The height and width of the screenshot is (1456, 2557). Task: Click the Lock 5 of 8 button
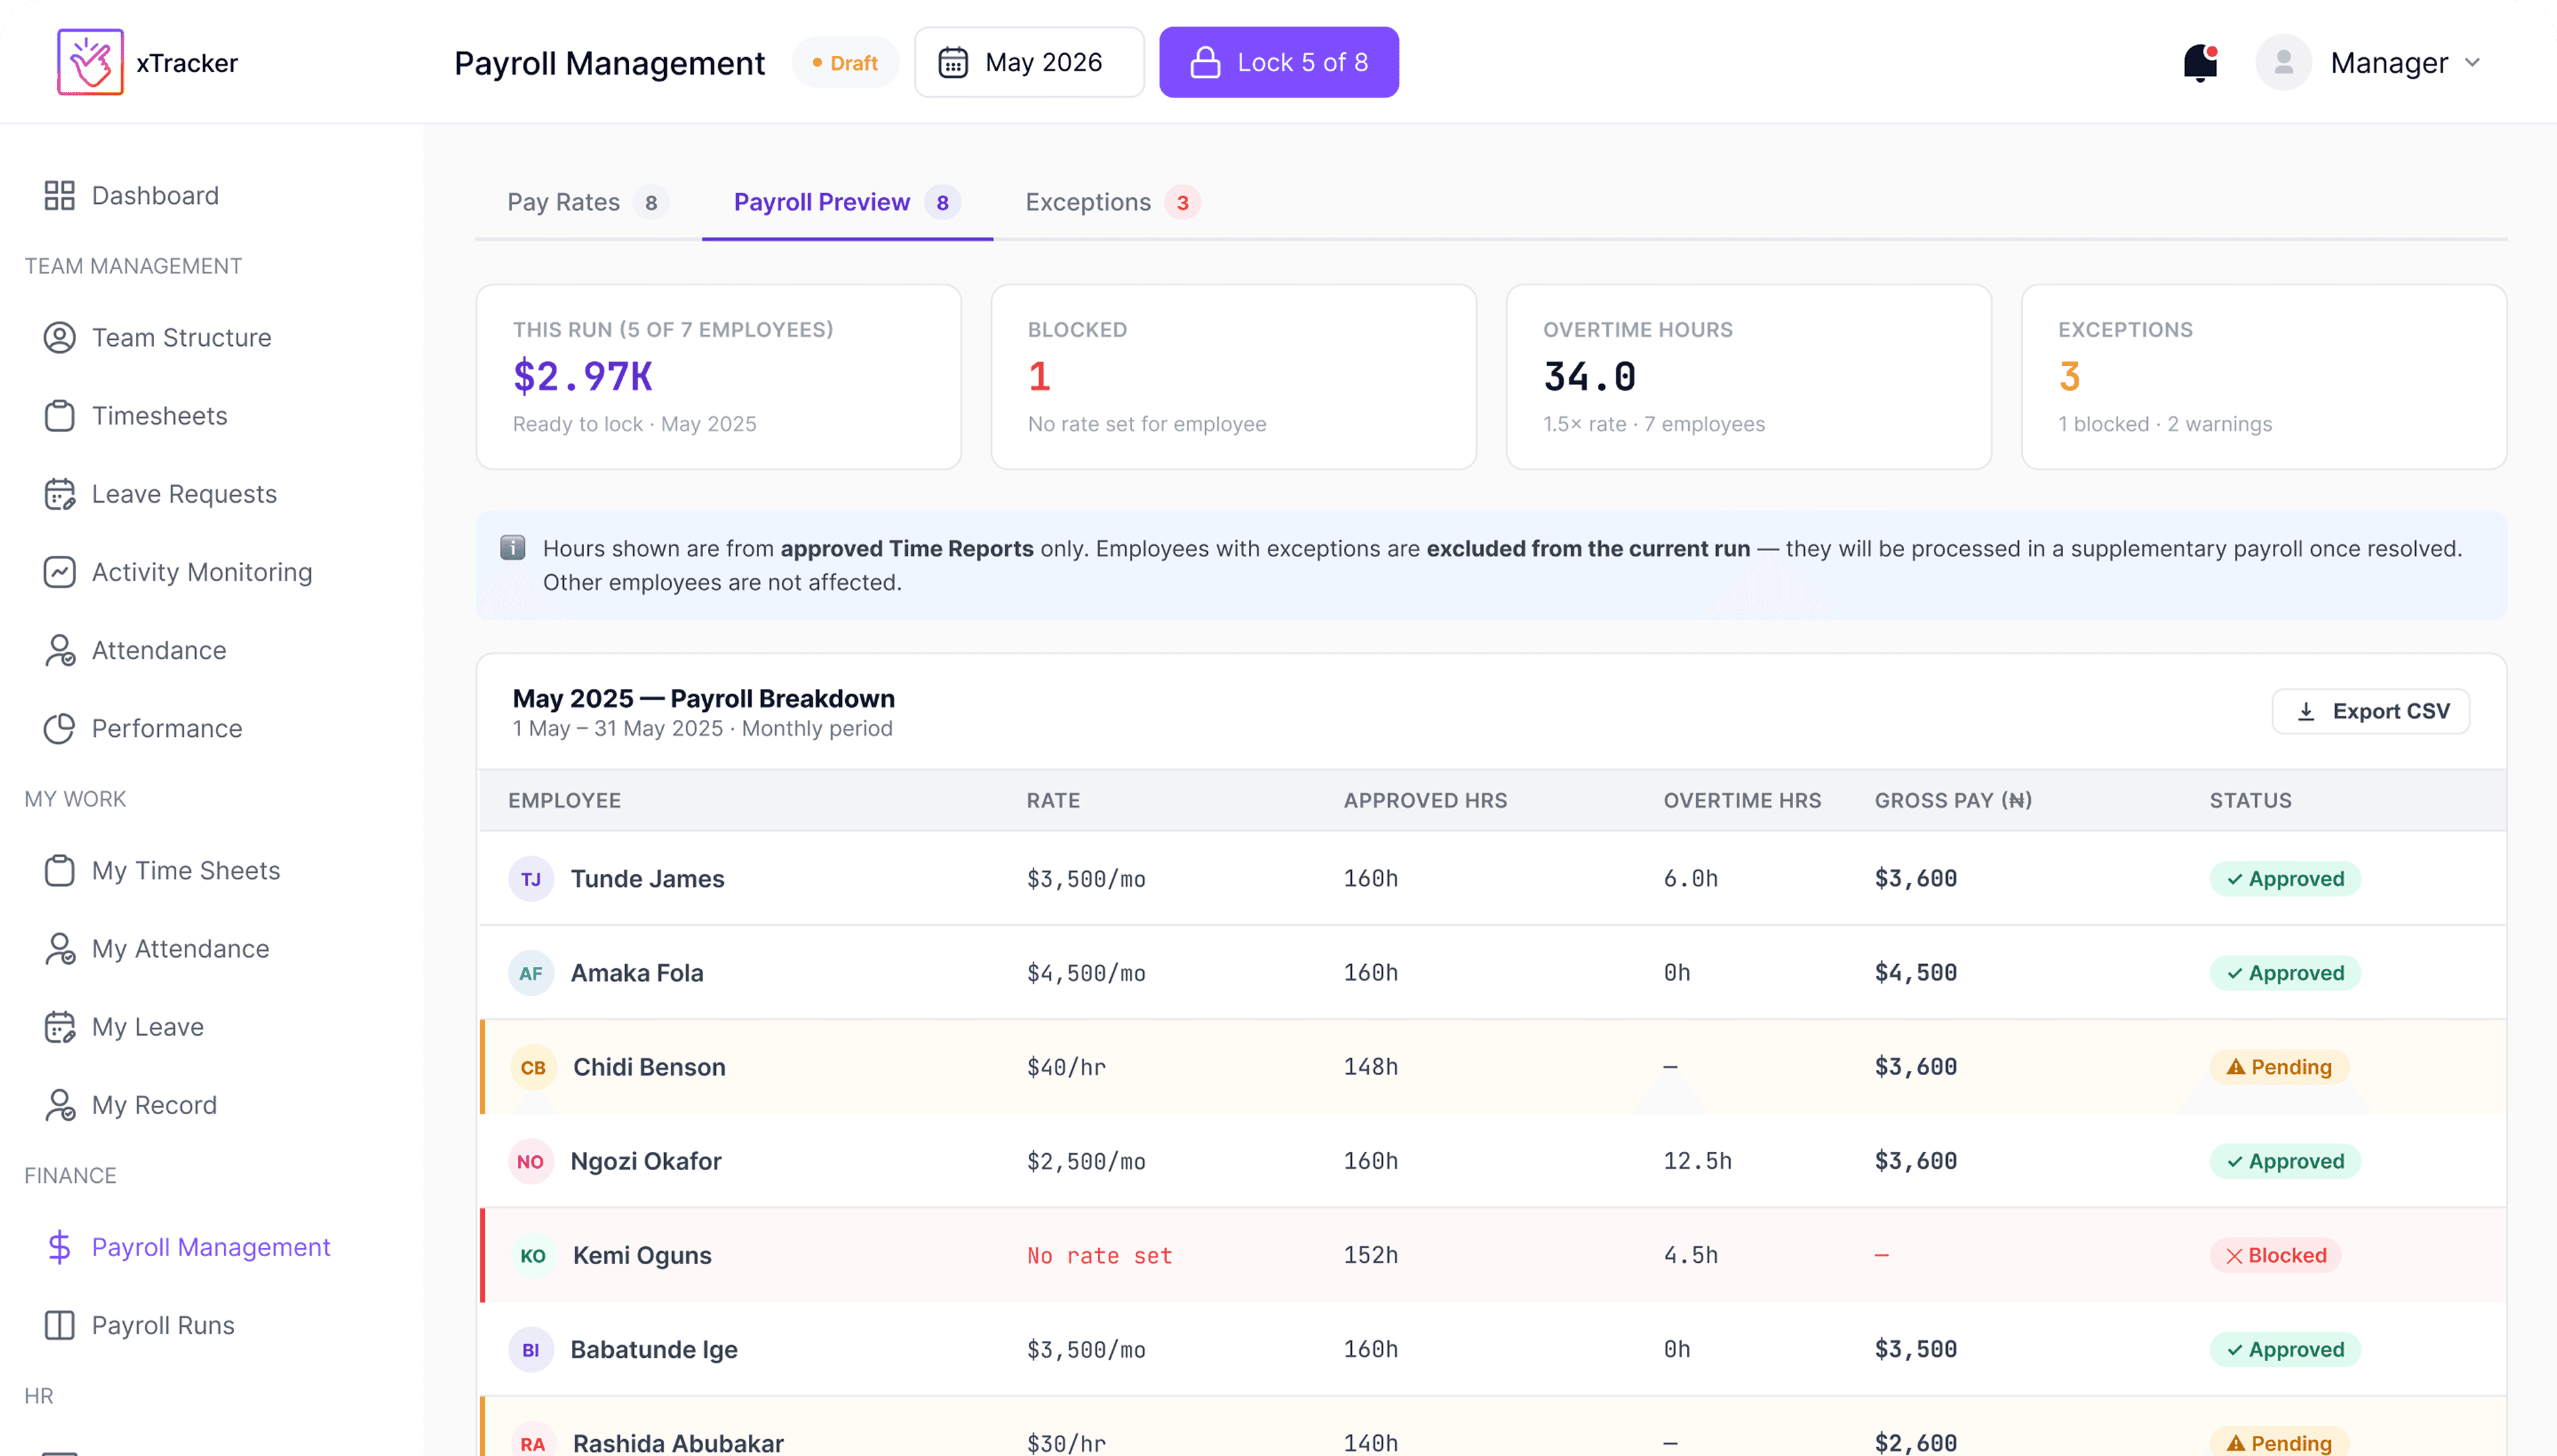(1279, 62)
